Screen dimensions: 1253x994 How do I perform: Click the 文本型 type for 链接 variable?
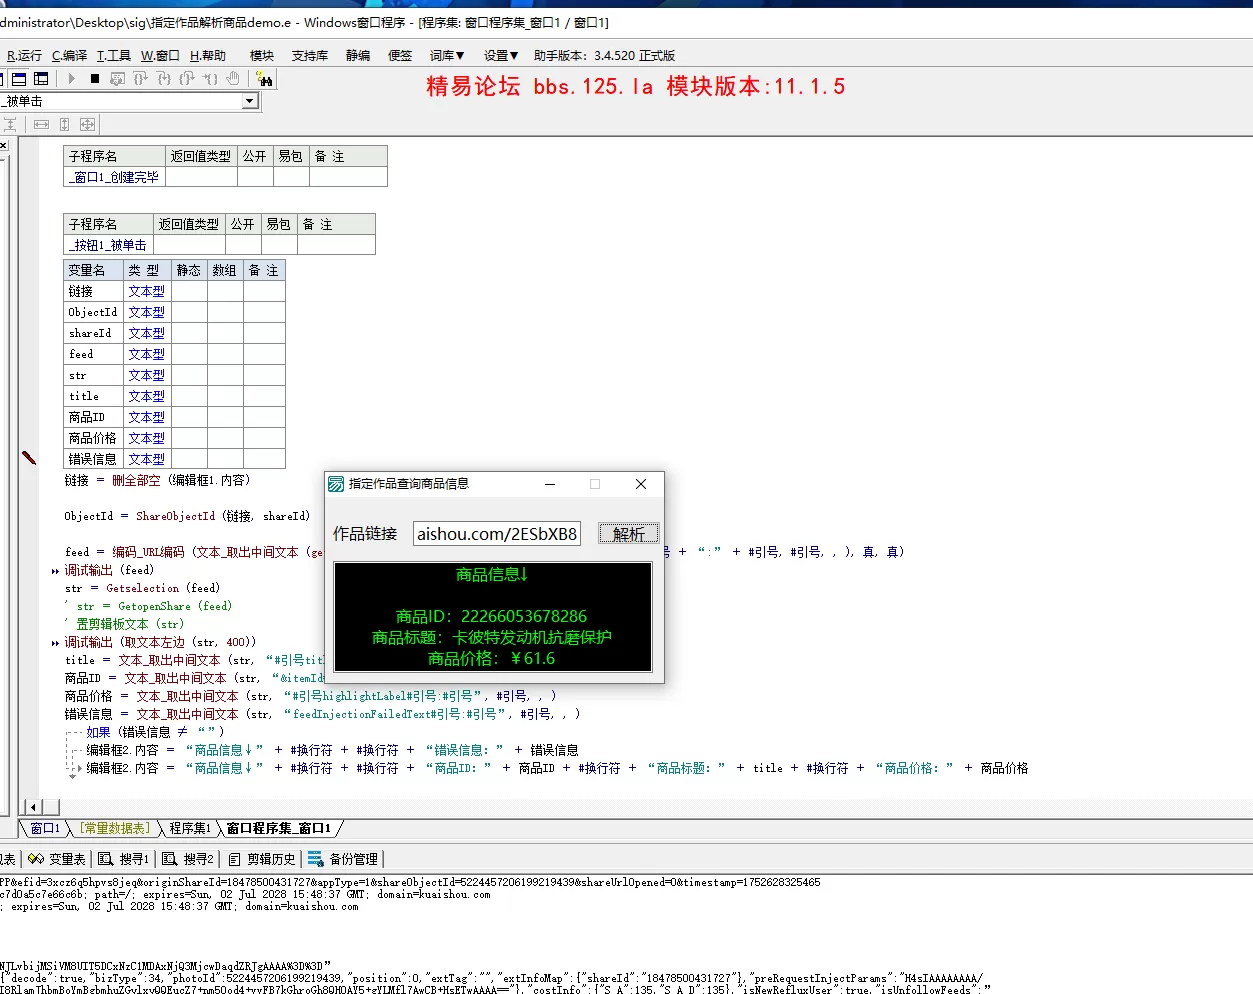[146, 291]
